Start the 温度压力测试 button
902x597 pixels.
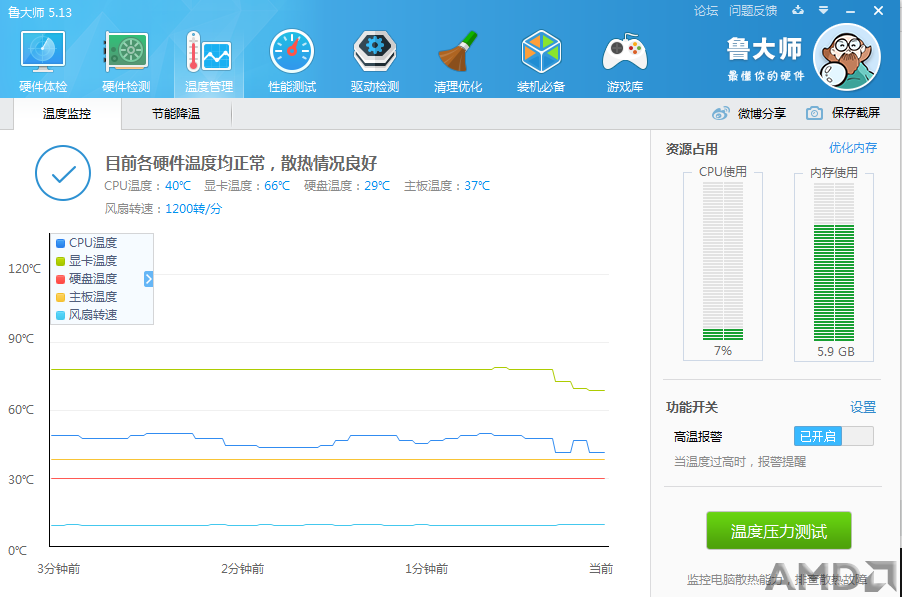tap(779, 530)
